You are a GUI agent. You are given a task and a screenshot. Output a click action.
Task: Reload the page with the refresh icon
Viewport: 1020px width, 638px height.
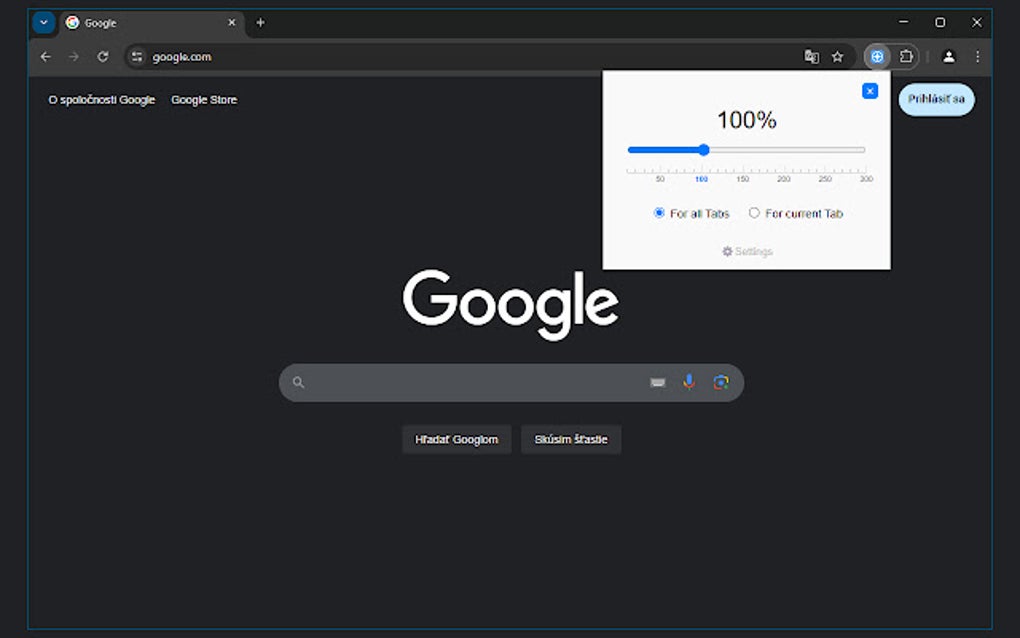click(103, 56)
